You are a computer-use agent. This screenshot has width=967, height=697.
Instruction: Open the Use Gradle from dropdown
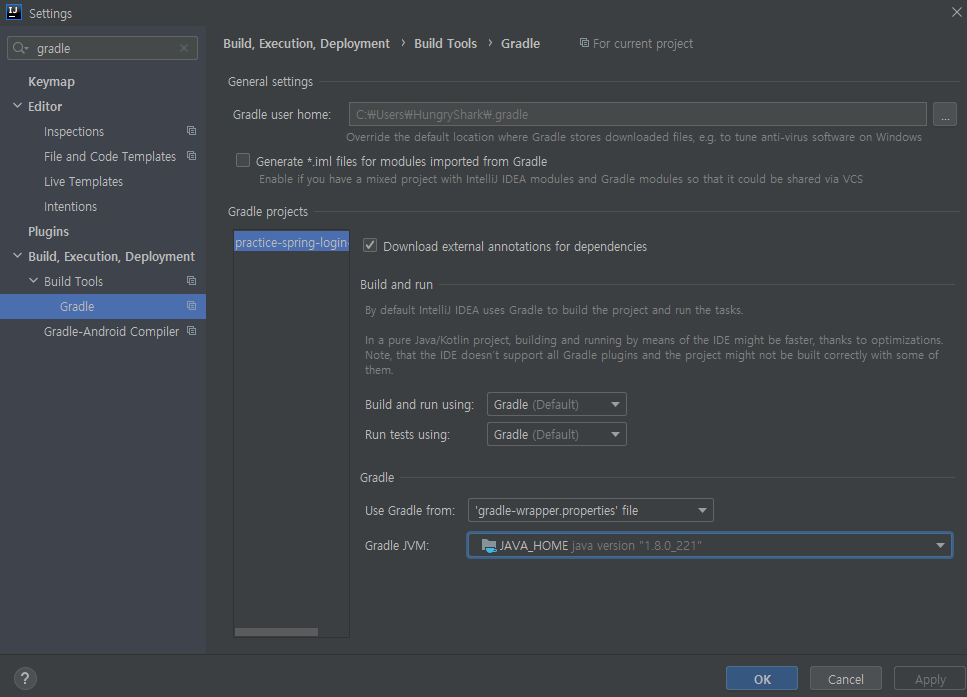coord(591,510)
